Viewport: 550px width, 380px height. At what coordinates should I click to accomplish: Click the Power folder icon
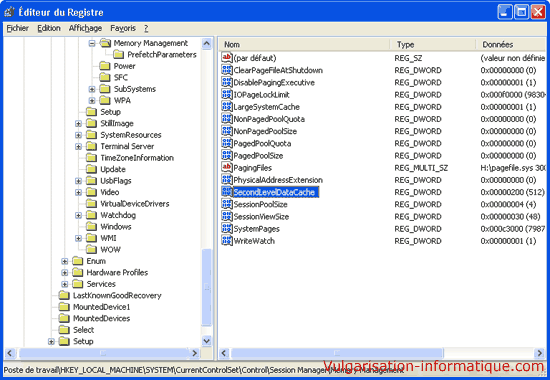coord(105,66)
